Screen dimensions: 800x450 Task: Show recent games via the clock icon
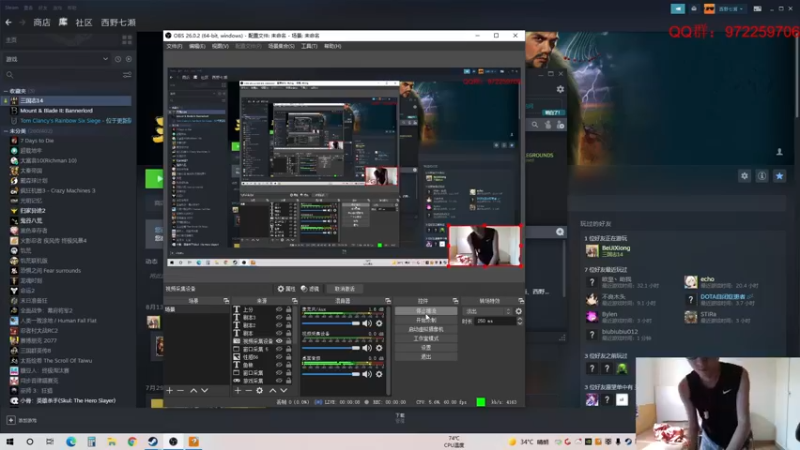[x=118, y=59]
